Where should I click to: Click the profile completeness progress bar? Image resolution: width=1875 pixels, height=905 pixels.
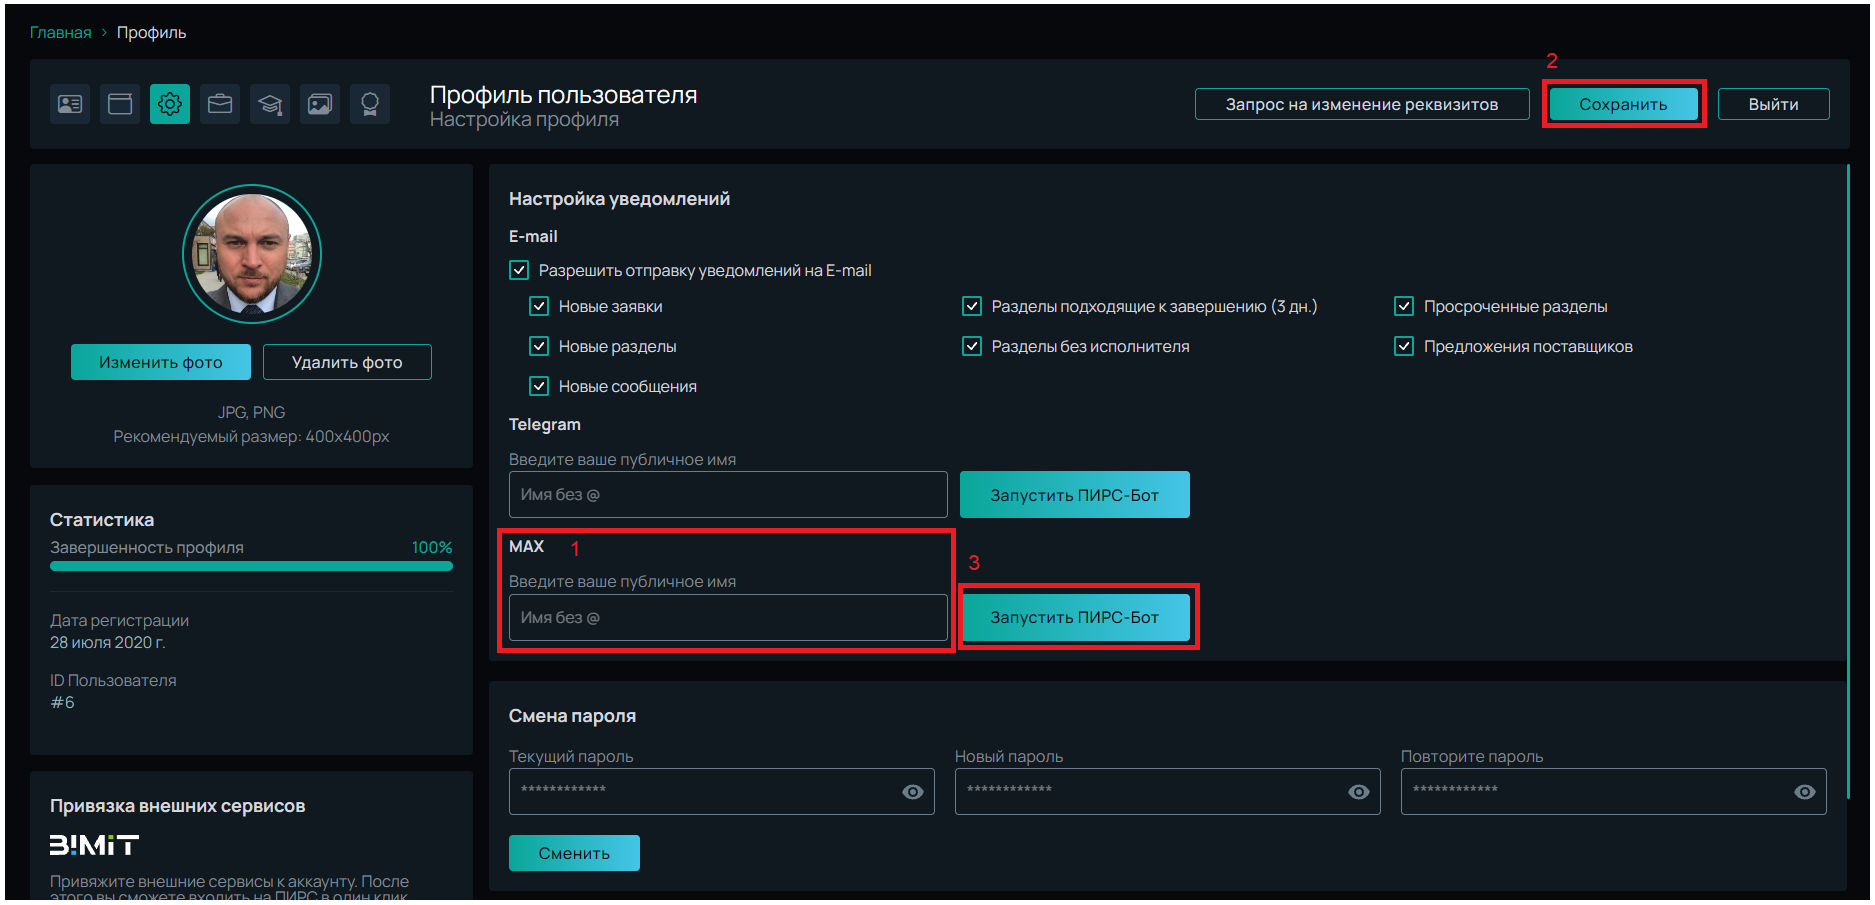251,566
